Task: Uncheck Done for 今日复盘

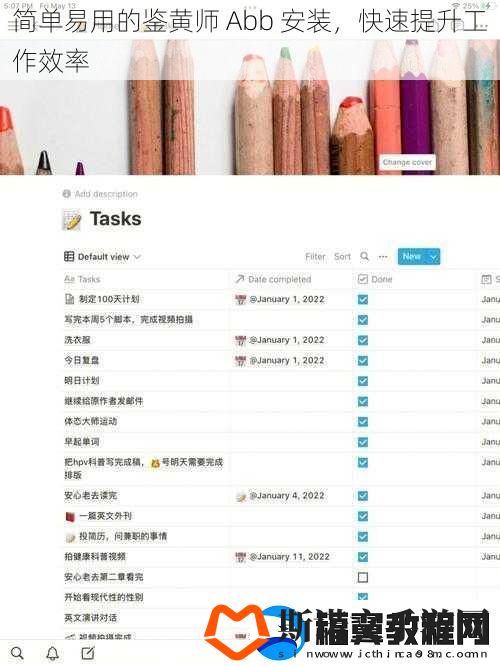Action: [363, 361]
